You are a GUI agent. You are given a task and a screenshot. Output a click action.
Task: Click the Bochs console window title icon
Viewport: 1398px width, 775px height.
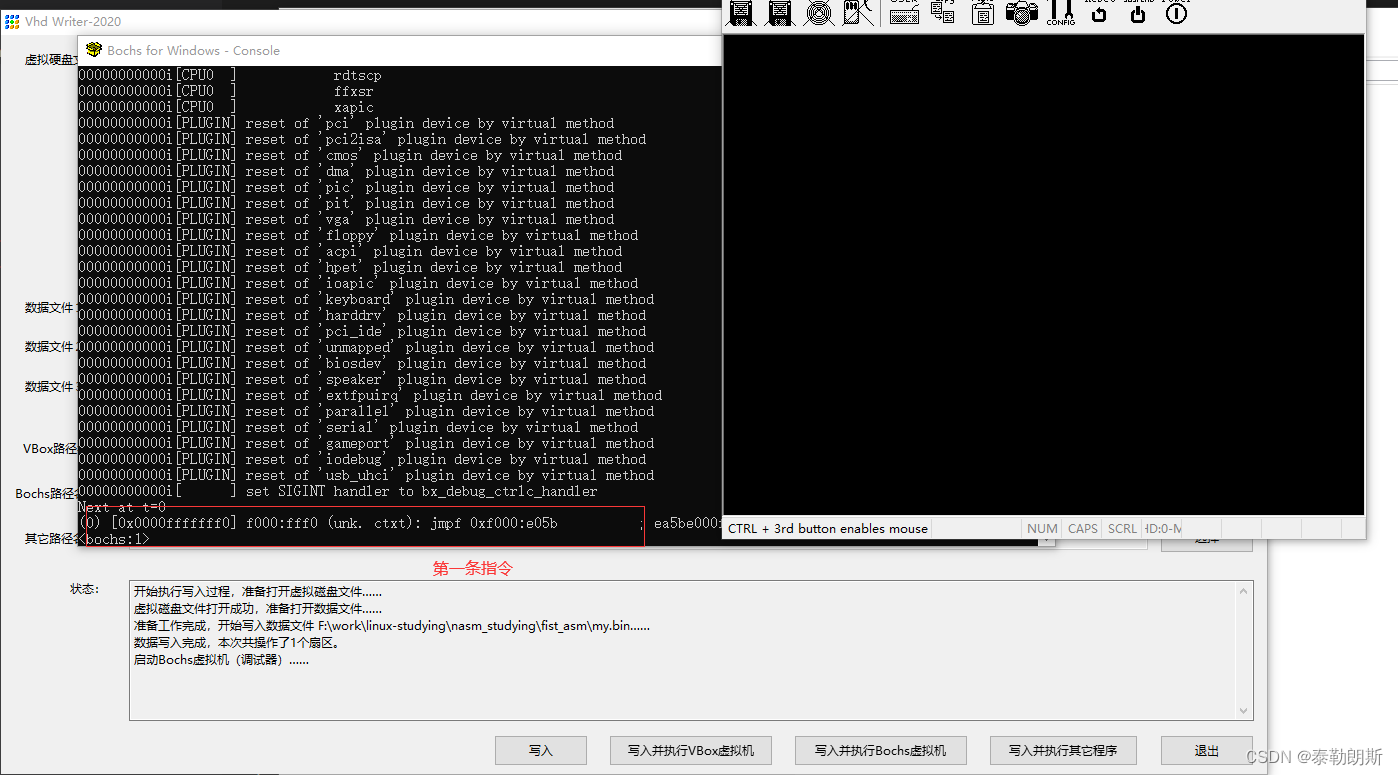click(94, 50)
